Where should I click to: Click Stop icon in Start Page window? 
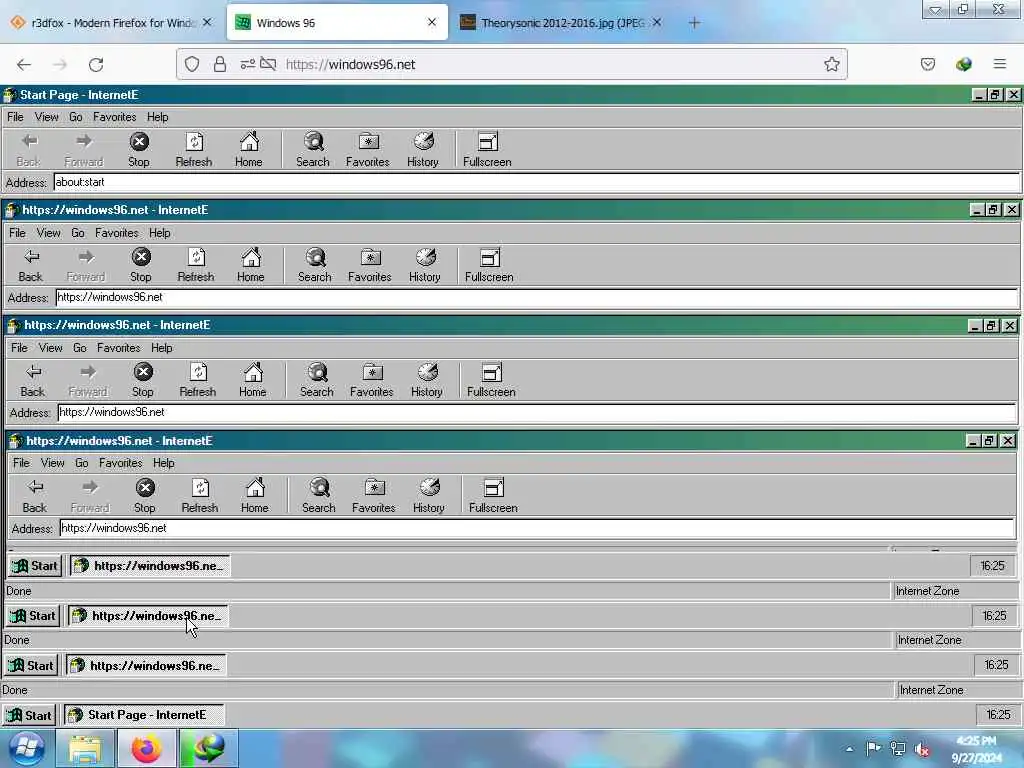tap(138, 150)
